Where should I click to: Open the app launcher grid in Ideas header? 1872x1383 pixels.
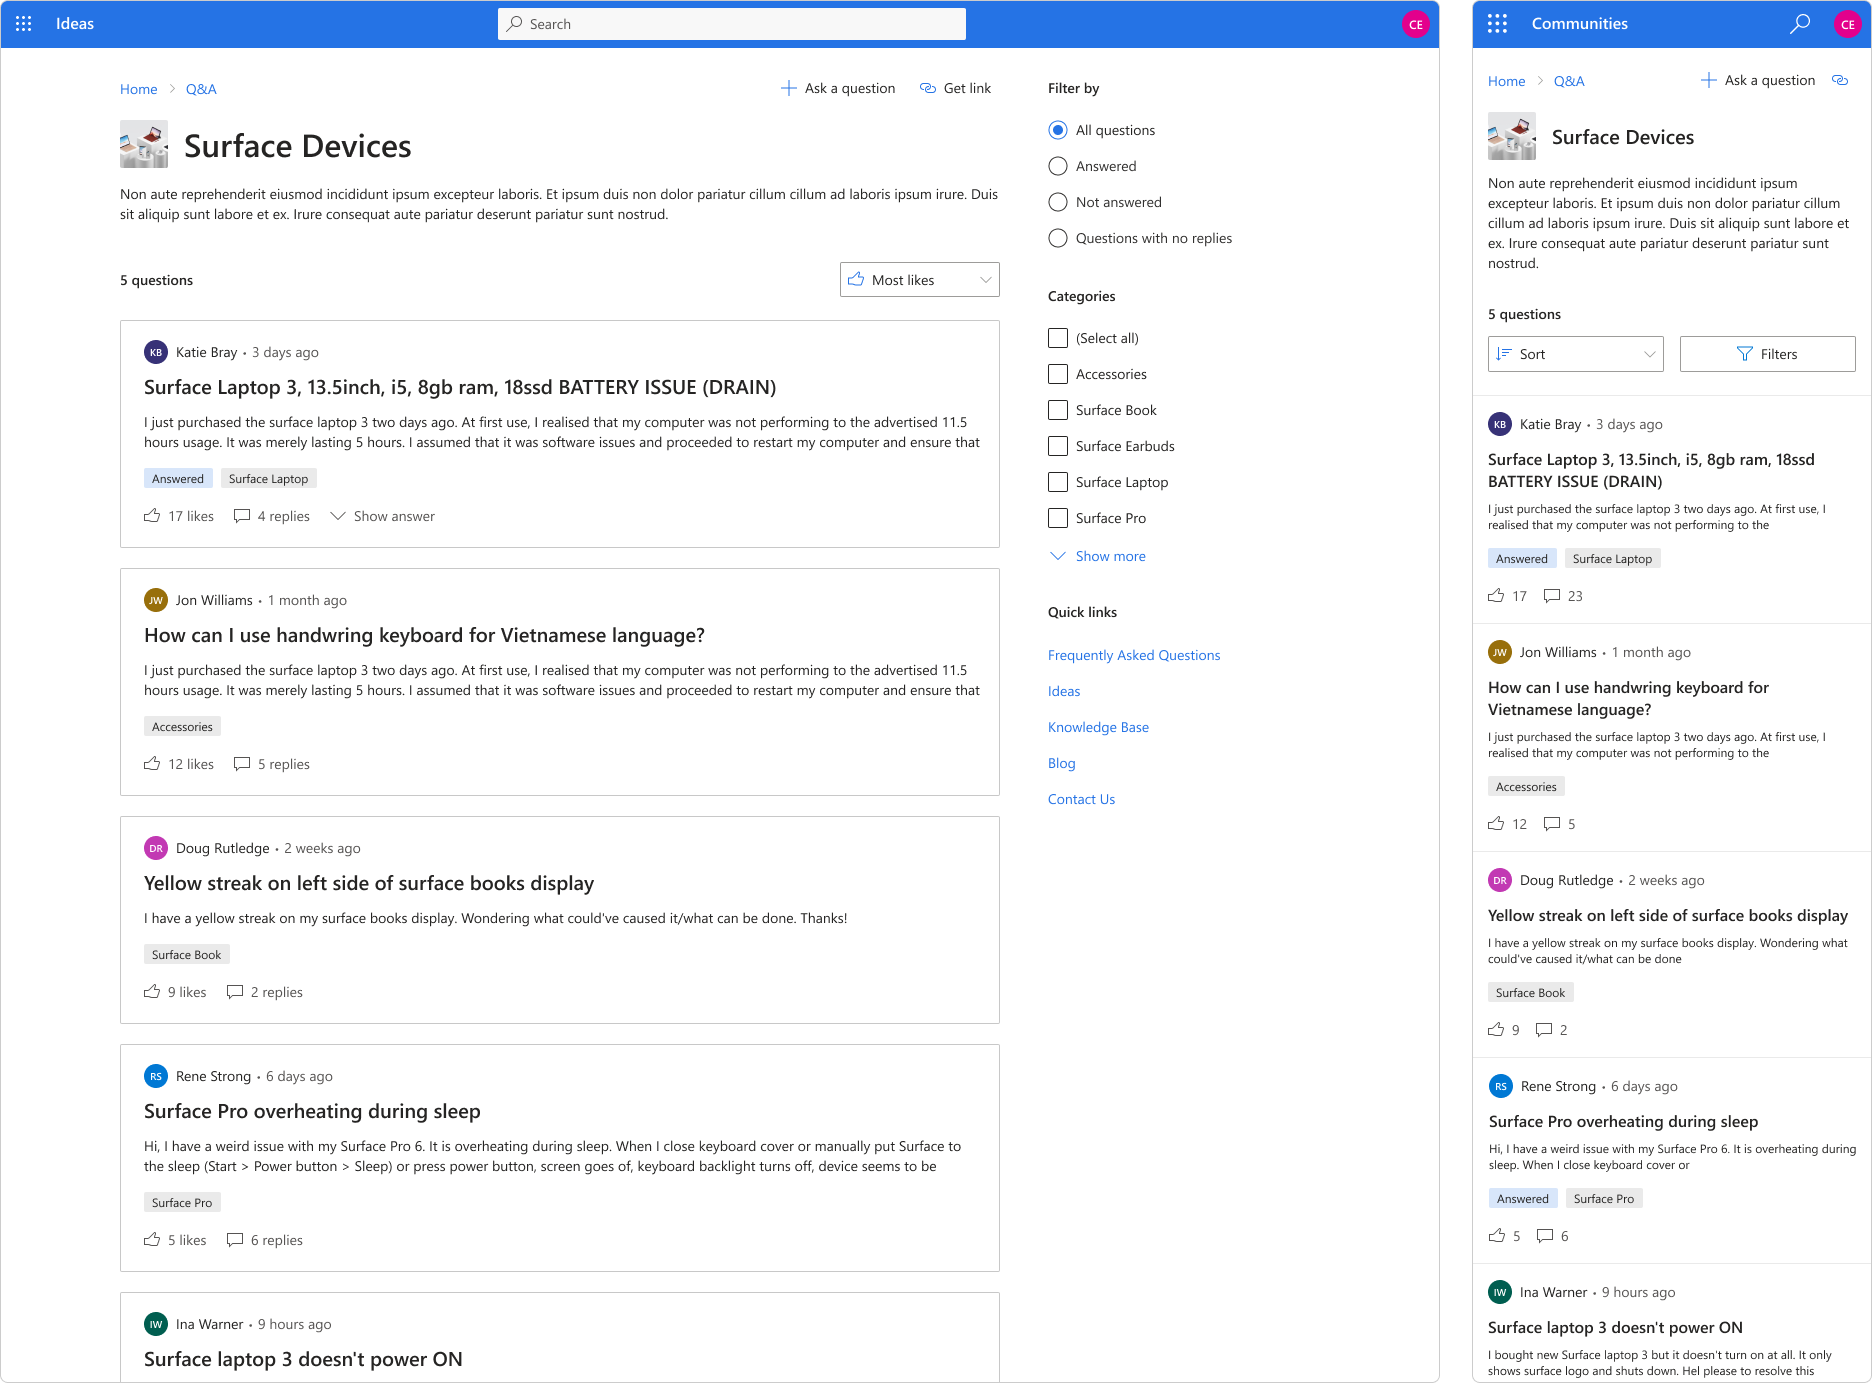24,24
